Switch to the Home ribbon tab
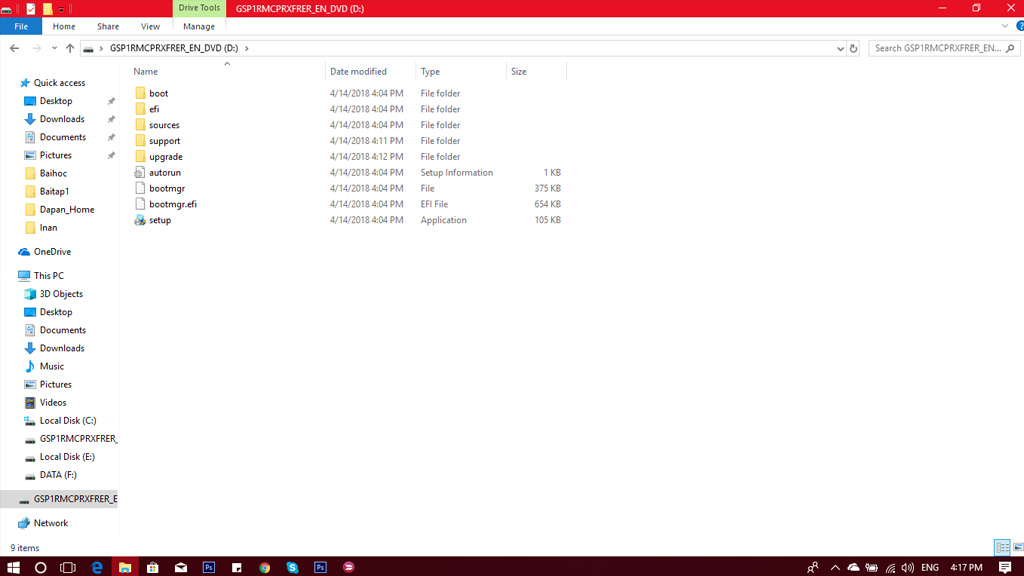 tap(64, 27)
